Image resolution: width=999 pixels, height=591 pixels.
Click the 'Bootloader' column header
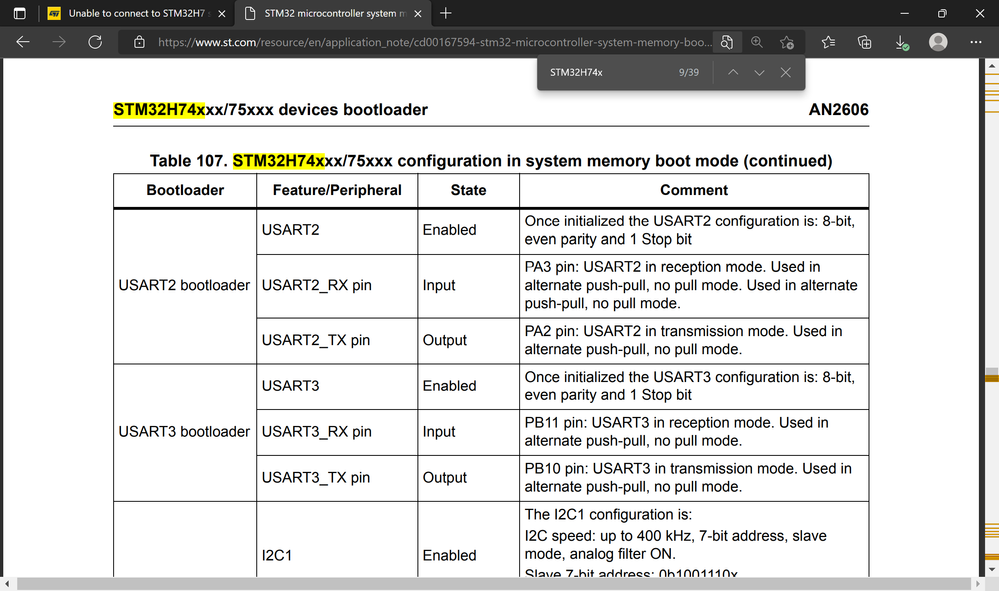point(185,190)
